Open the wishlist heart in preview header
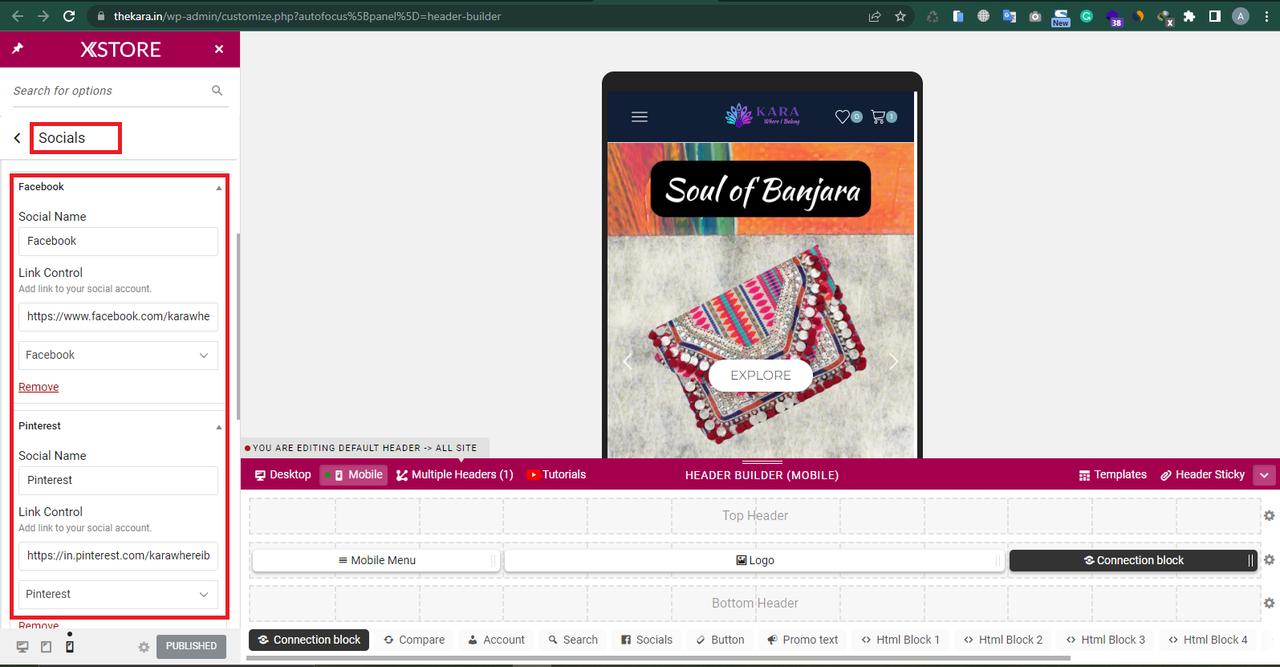 pyautogui.click(x=848, y=117)
